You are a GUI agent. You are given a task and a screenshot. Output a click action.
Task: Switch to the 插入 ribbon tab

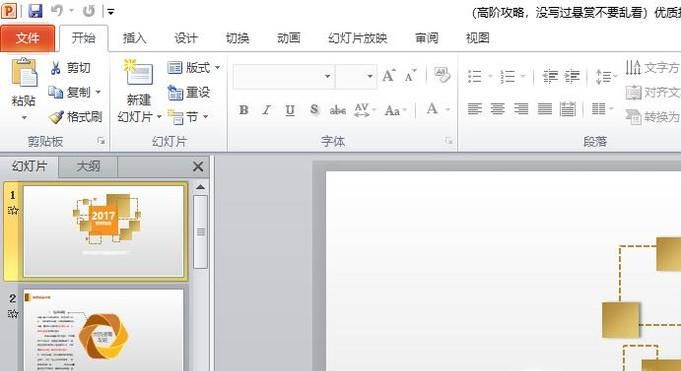(135, 38)
